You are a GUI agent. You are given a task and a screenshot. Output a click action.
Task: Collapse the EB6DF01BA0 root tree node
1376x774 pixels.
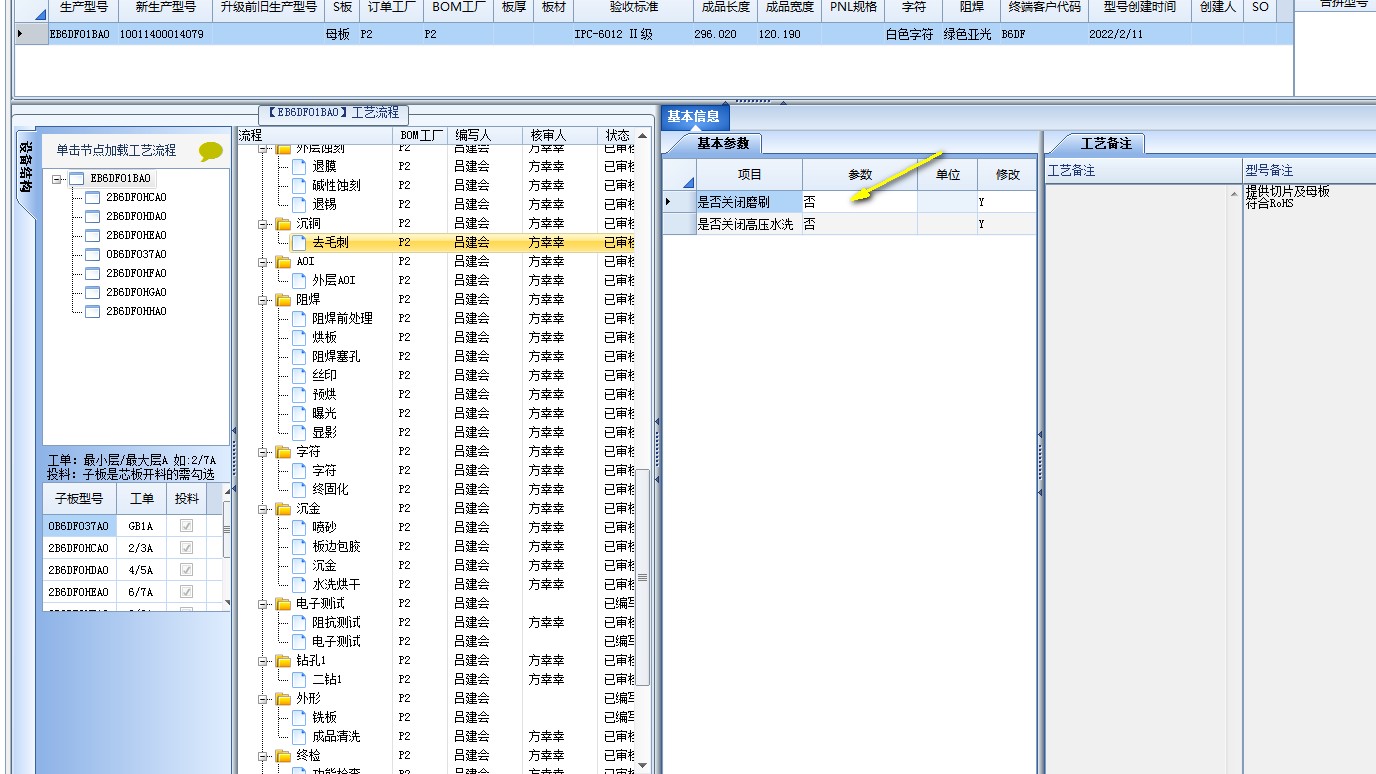click(x=58, y=179)
